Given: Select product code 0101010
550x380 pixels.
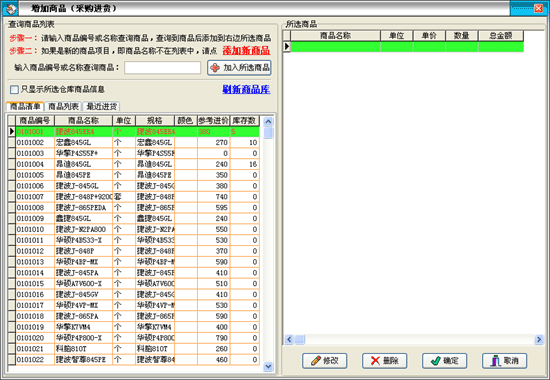Looking at the screenshot, I should (x=30, y=229).
